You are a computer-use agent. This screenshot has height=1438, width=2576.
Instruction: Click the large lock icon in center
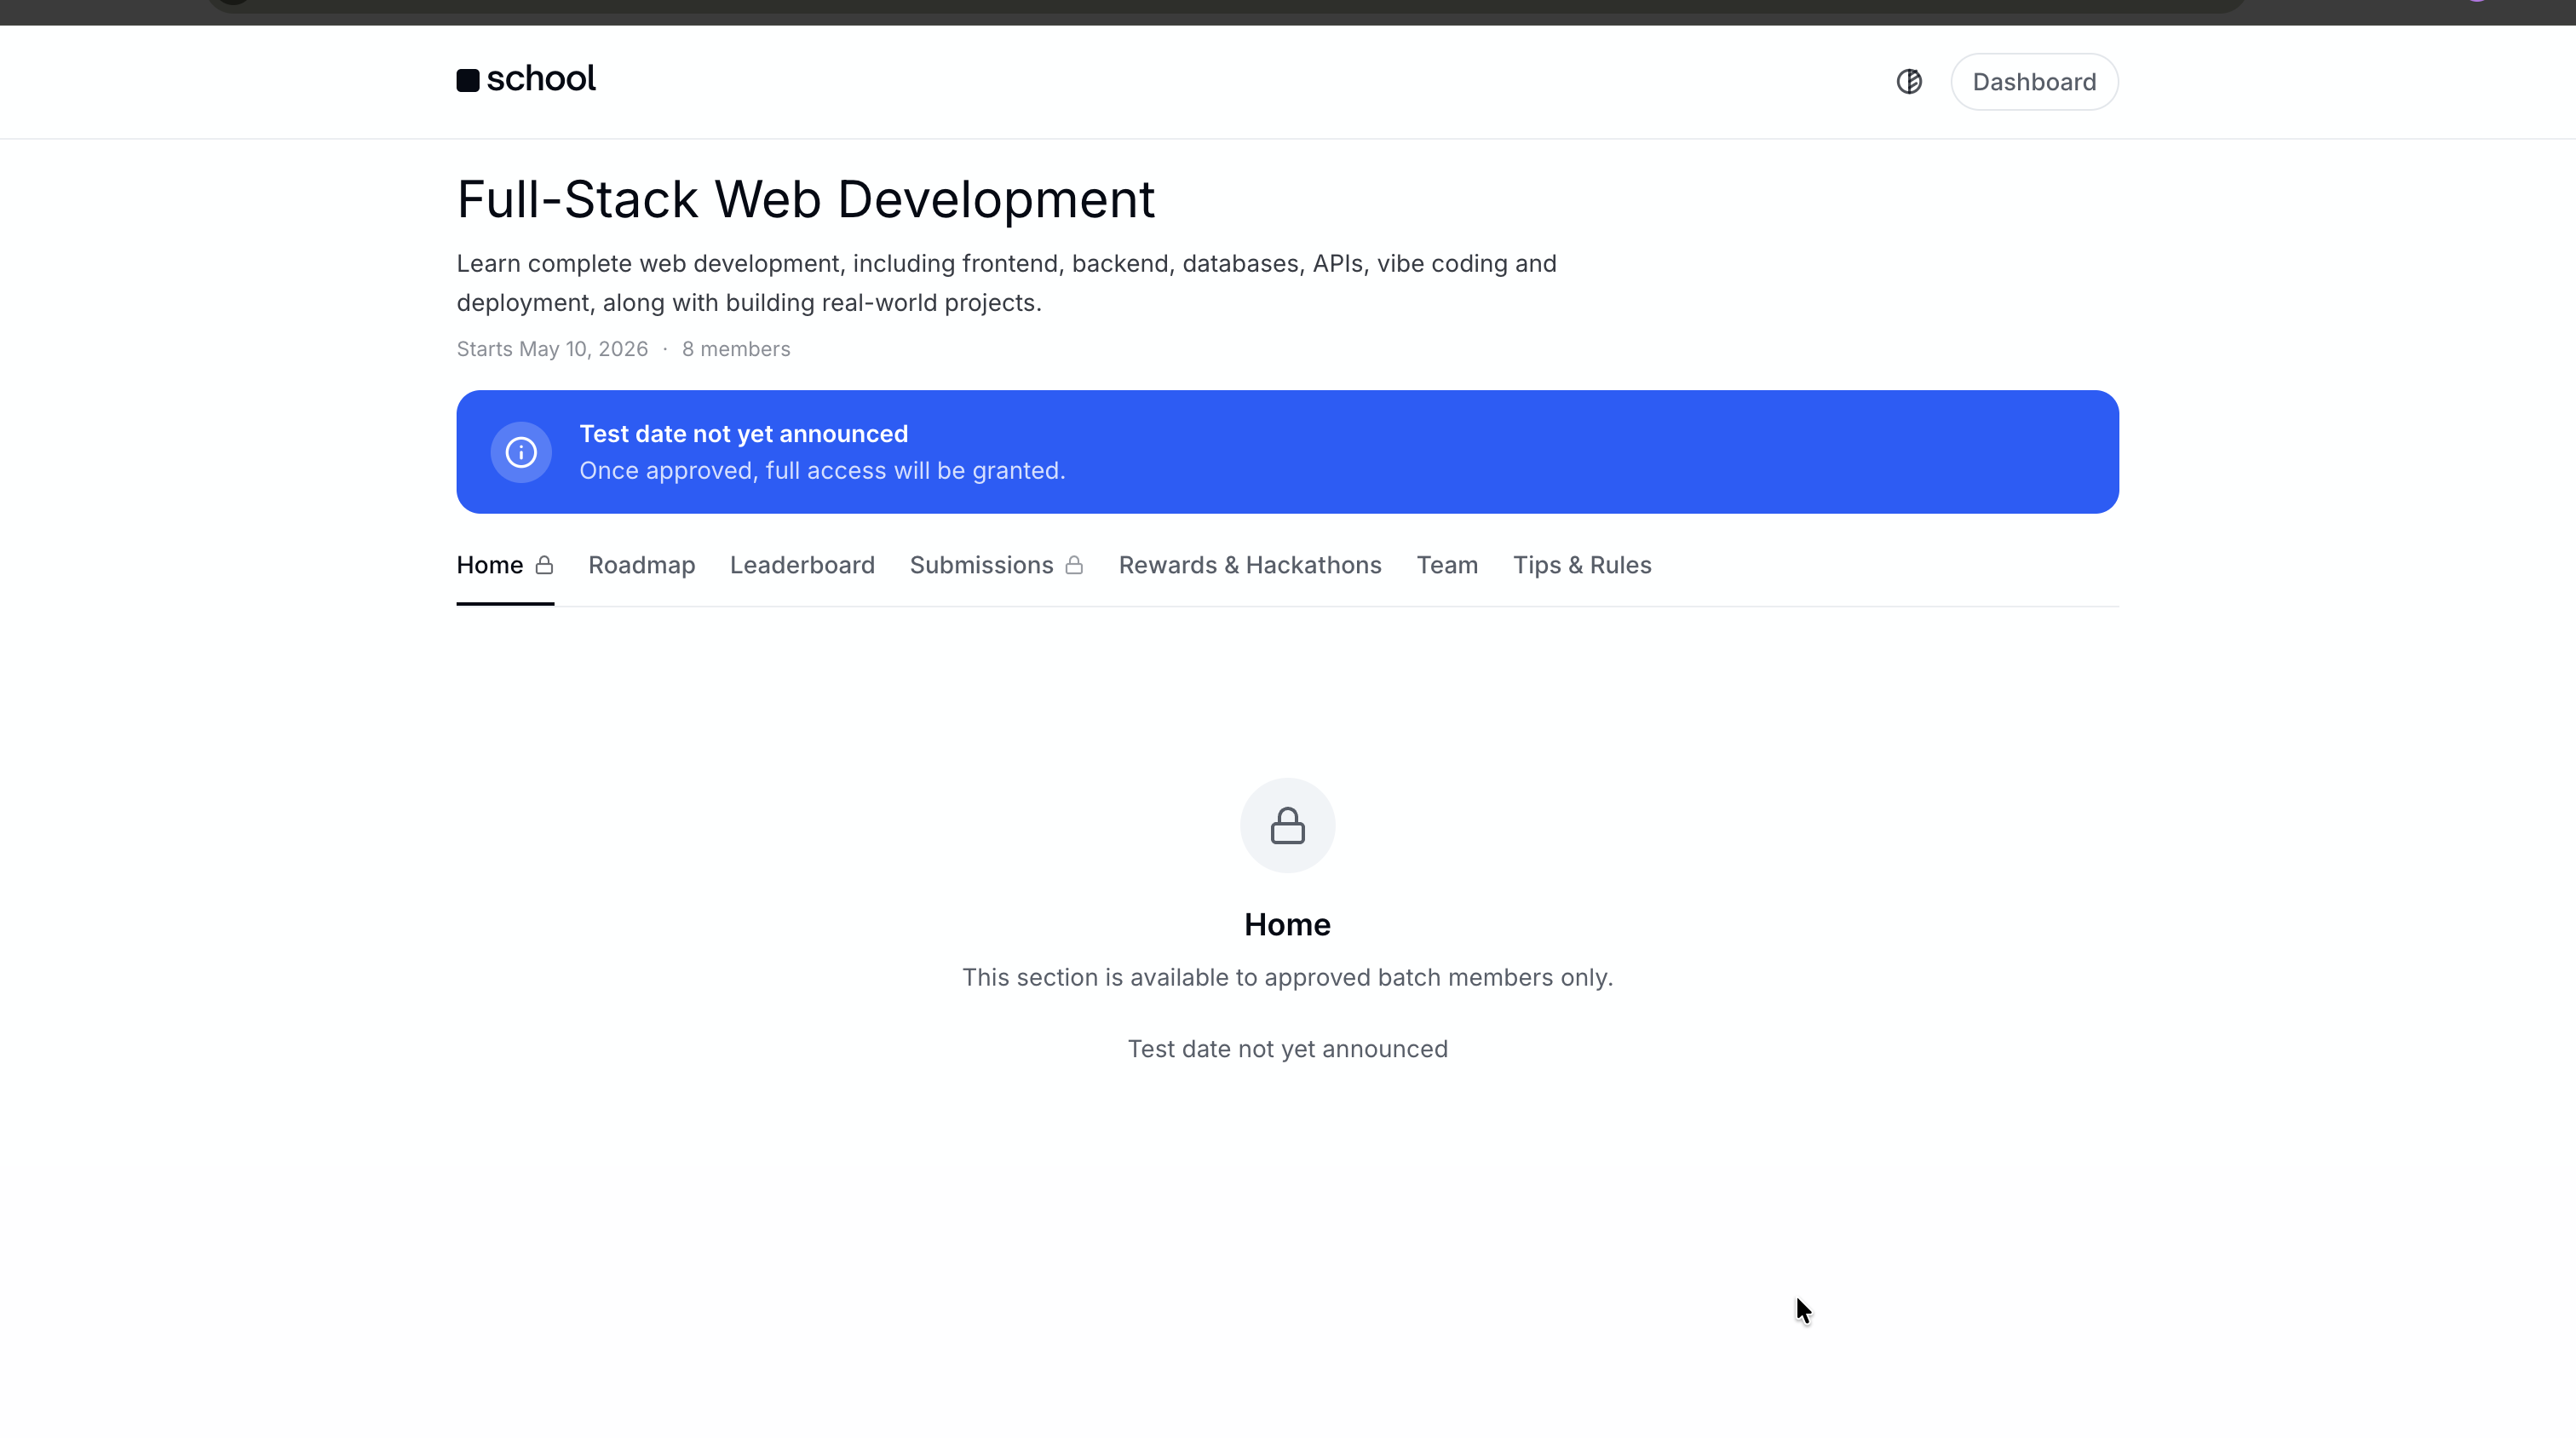click(x=1287, y=826)
